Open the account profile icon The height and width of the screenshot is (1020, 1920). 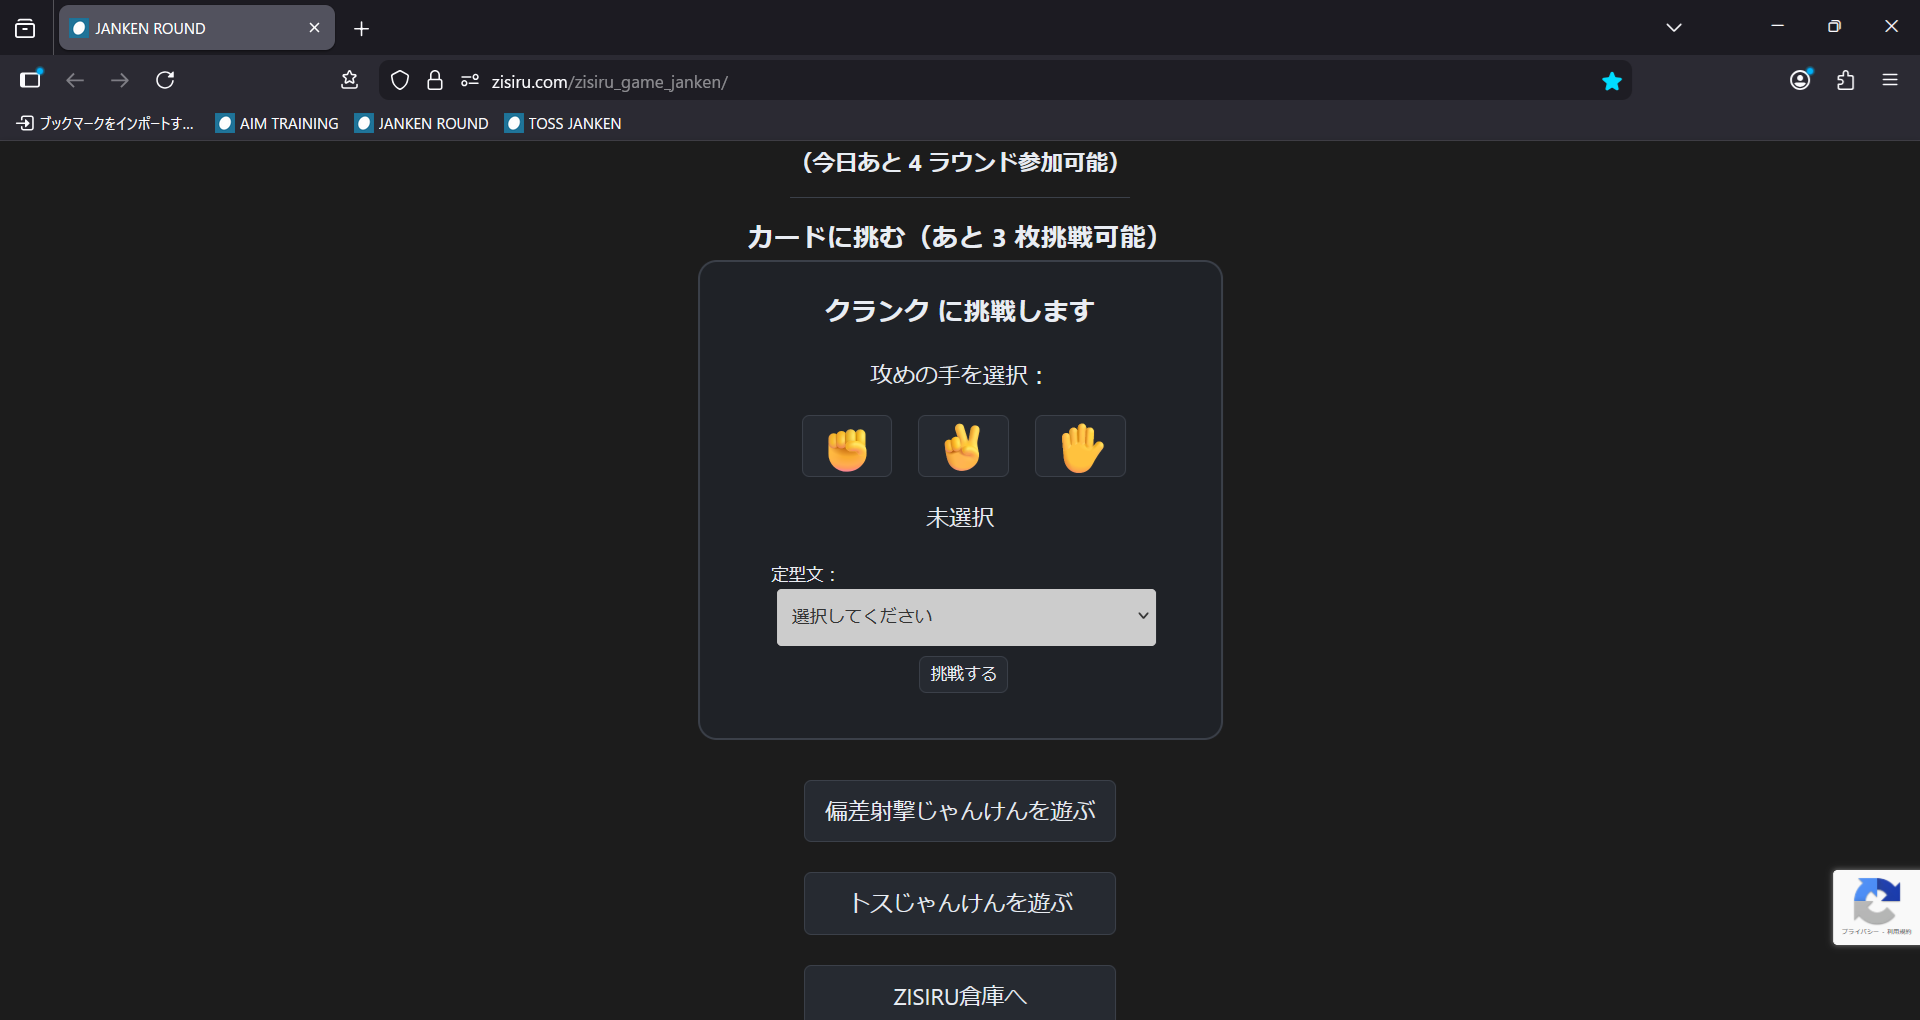[1800, 80]
